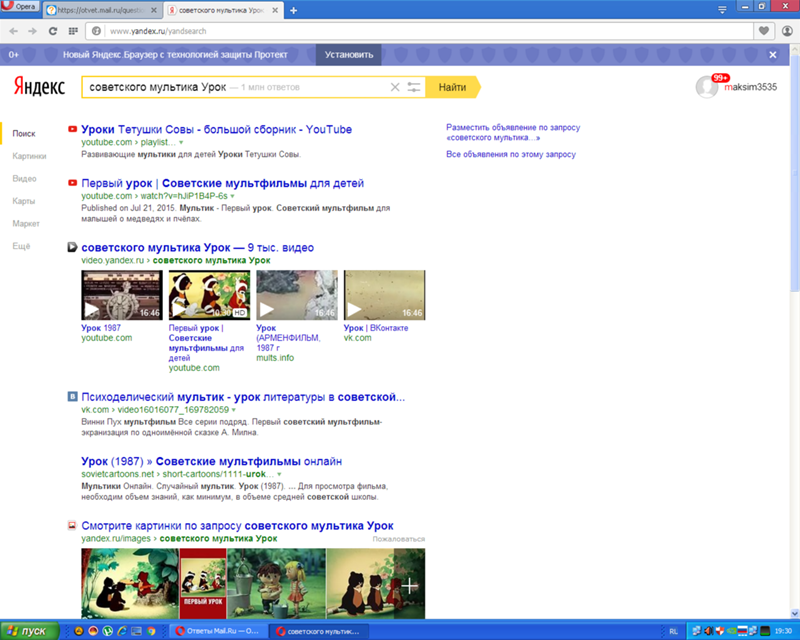The image size is (800, 640).
Task: Switch to Видео results
Action: pos(24,179)
